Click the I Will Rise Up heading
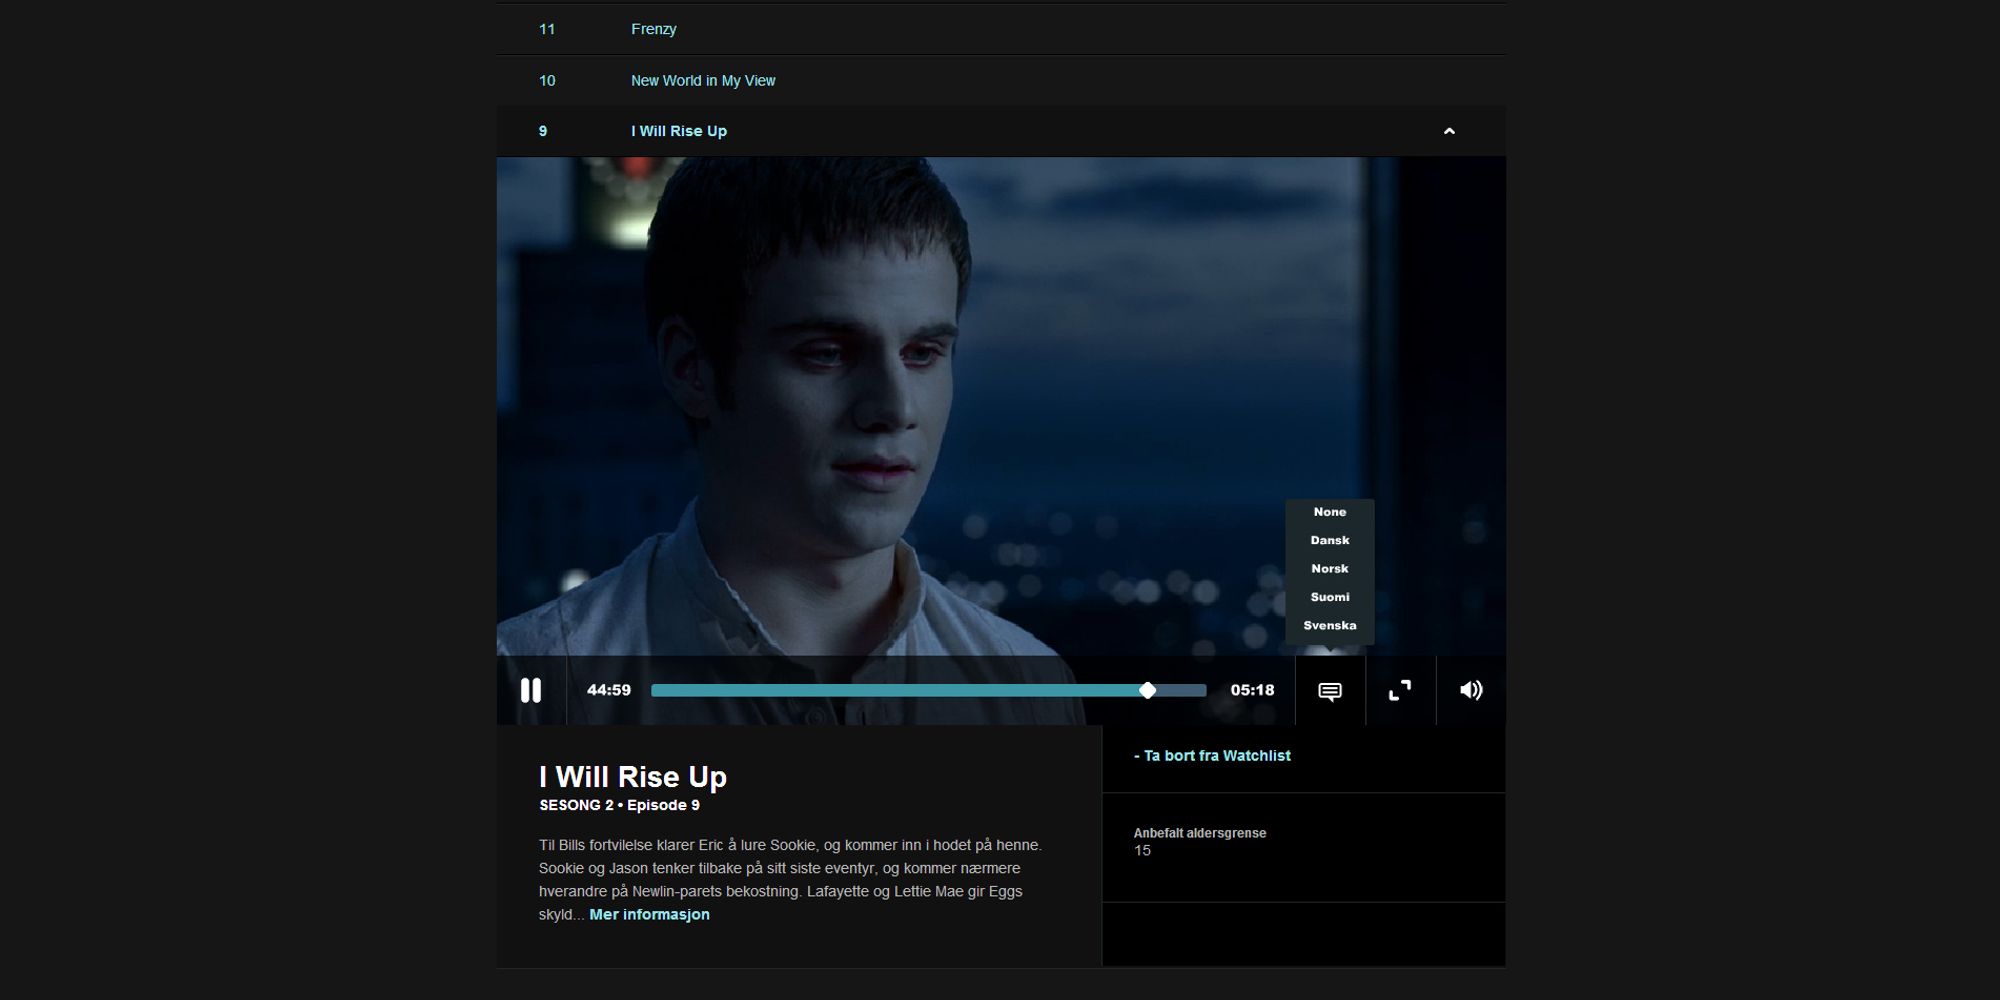 [x=633, y=777]
